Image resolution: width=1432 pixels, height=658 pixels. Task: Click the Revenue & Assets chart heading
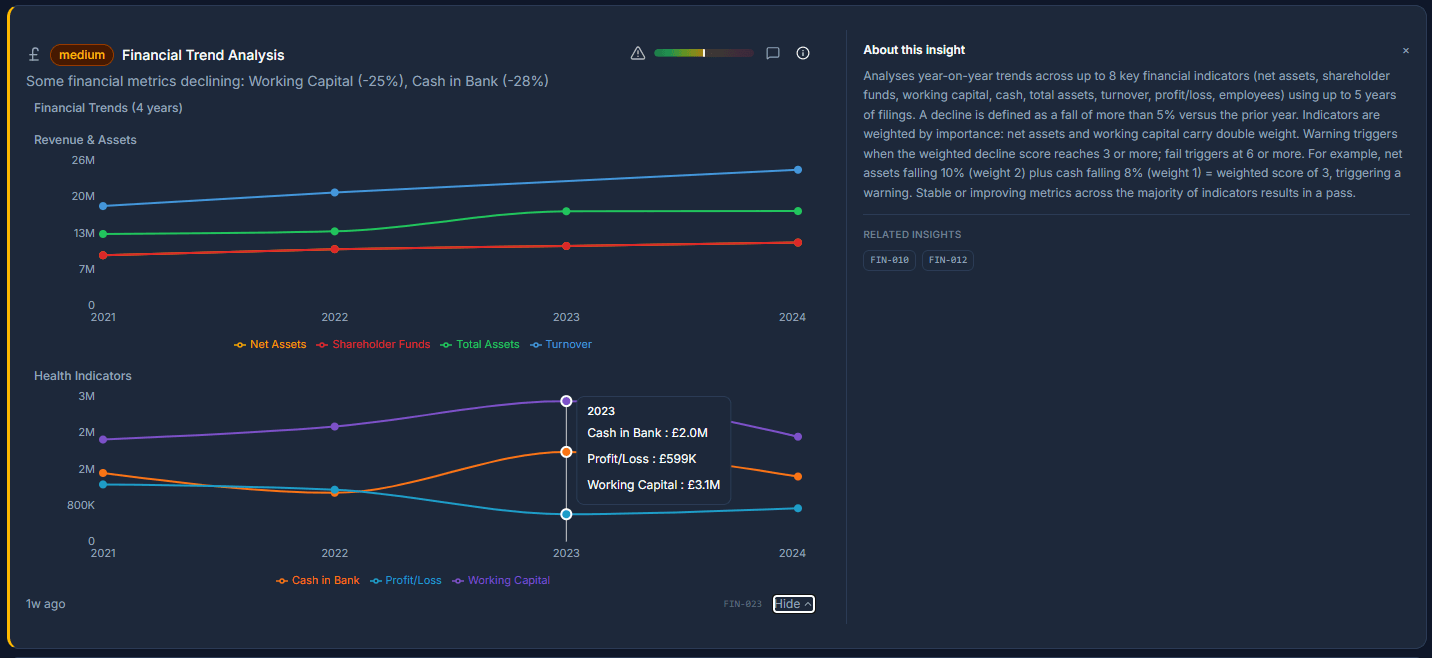coord(85,140)
